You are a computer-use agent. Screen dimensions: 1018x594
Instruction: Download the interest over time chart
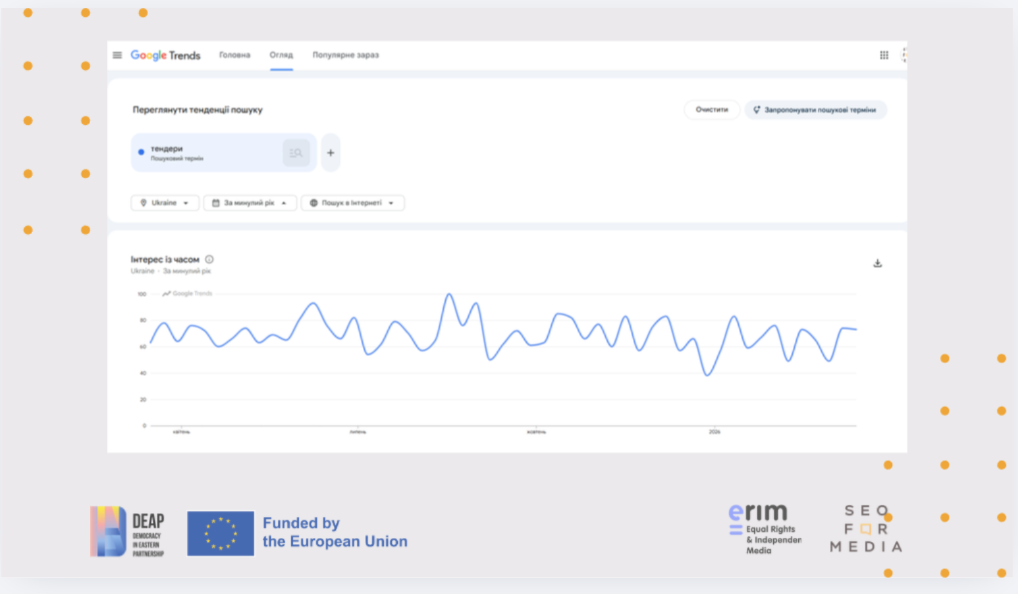(878, 264)
